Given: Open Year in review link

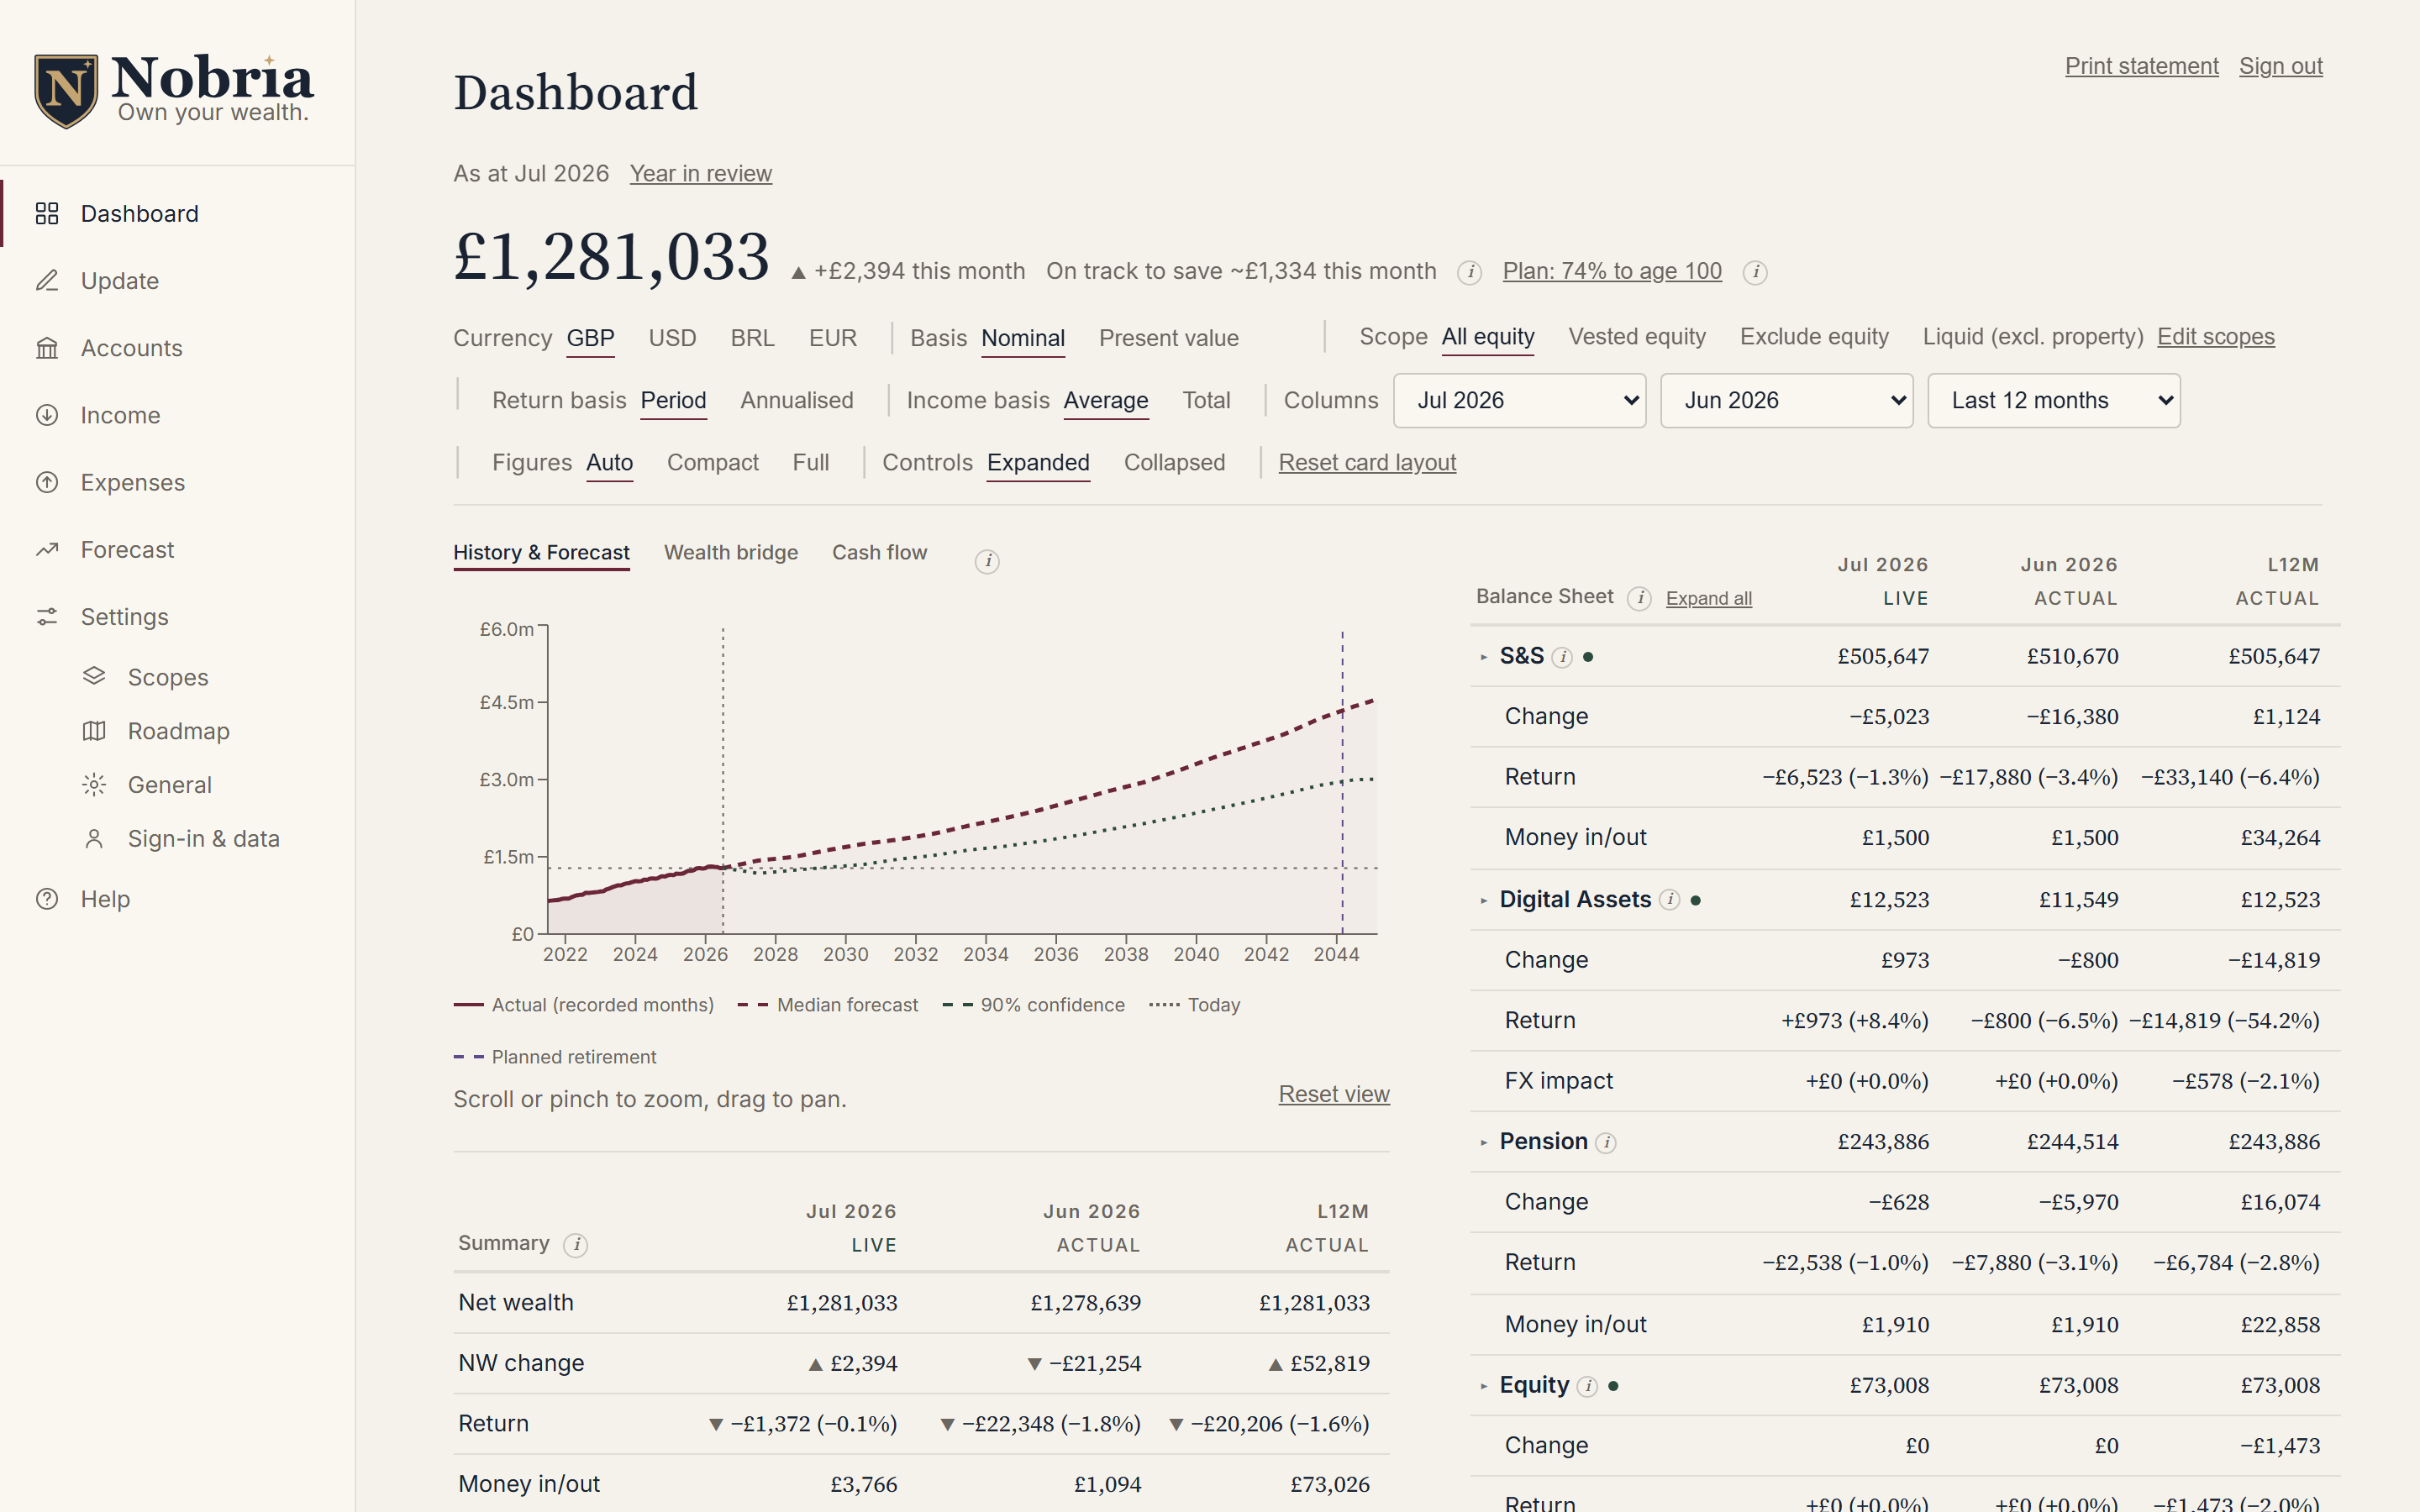Looking at the screenshot, I should click(x=700, y=174).
